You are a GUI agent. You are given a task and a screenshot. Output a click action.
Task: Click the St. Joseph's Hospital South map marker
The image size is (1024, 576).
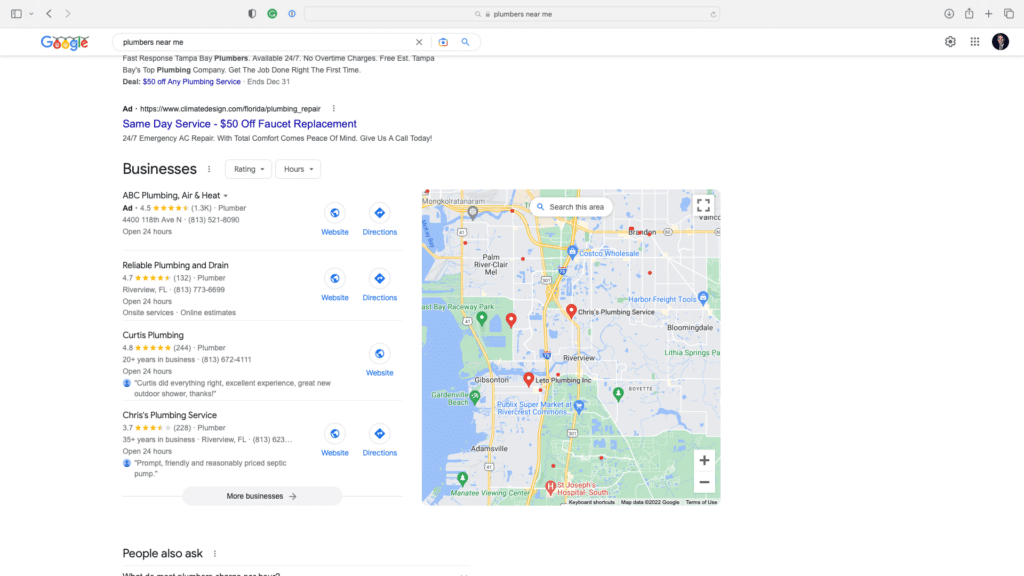(x=551, y=487)
